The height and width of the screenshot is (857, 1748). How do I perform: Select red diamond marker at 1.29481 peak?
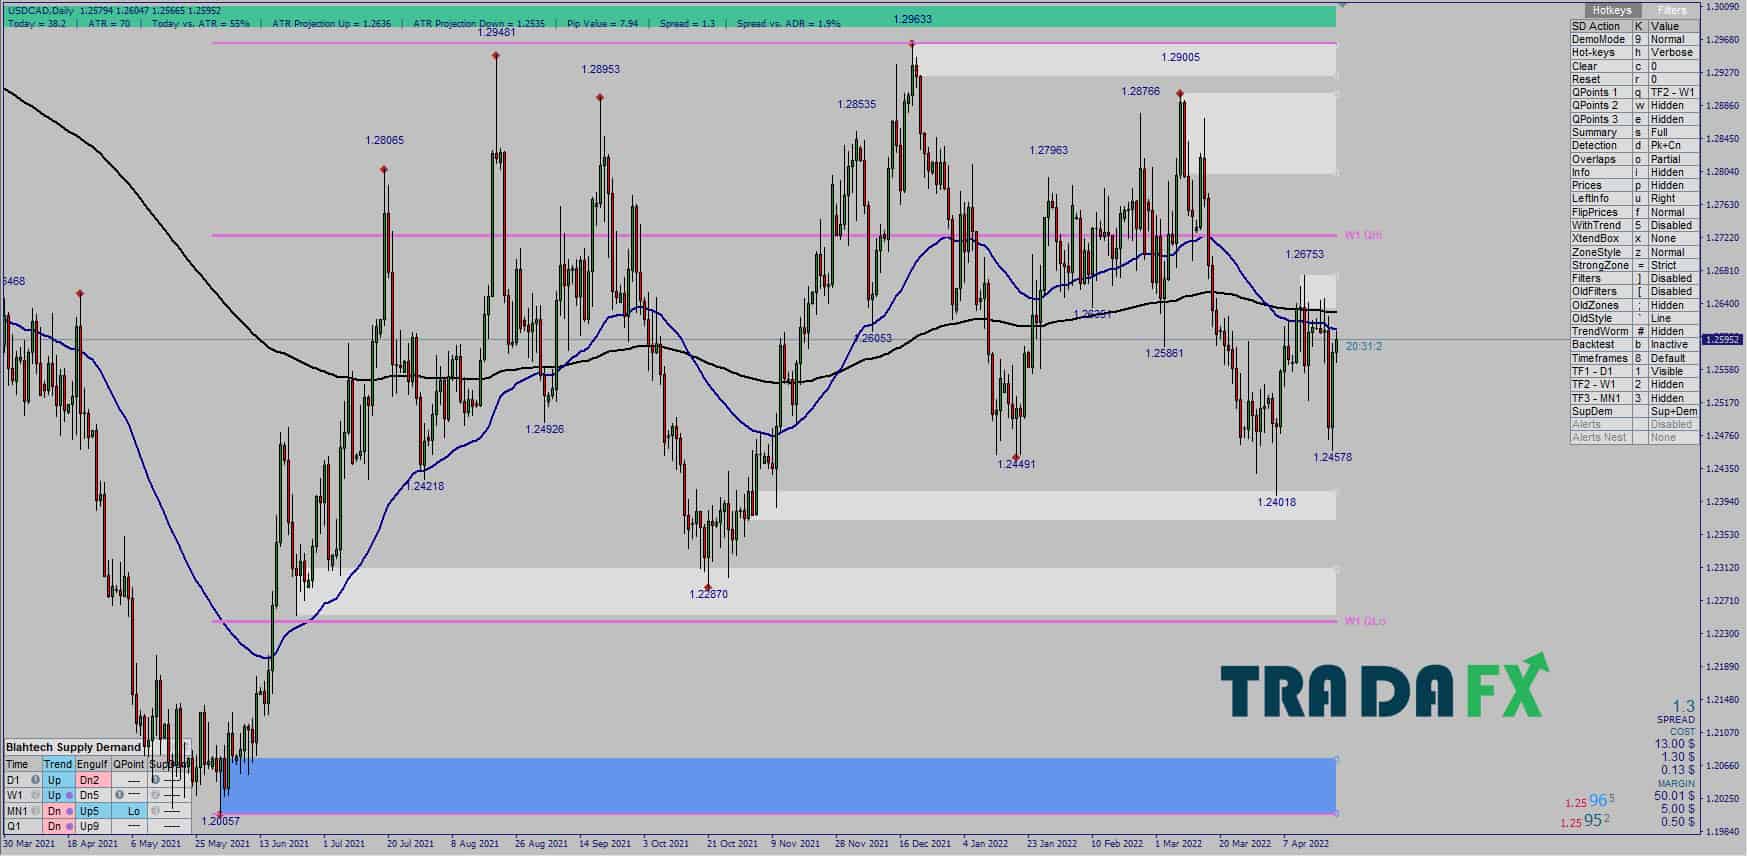tap(496, 55)
